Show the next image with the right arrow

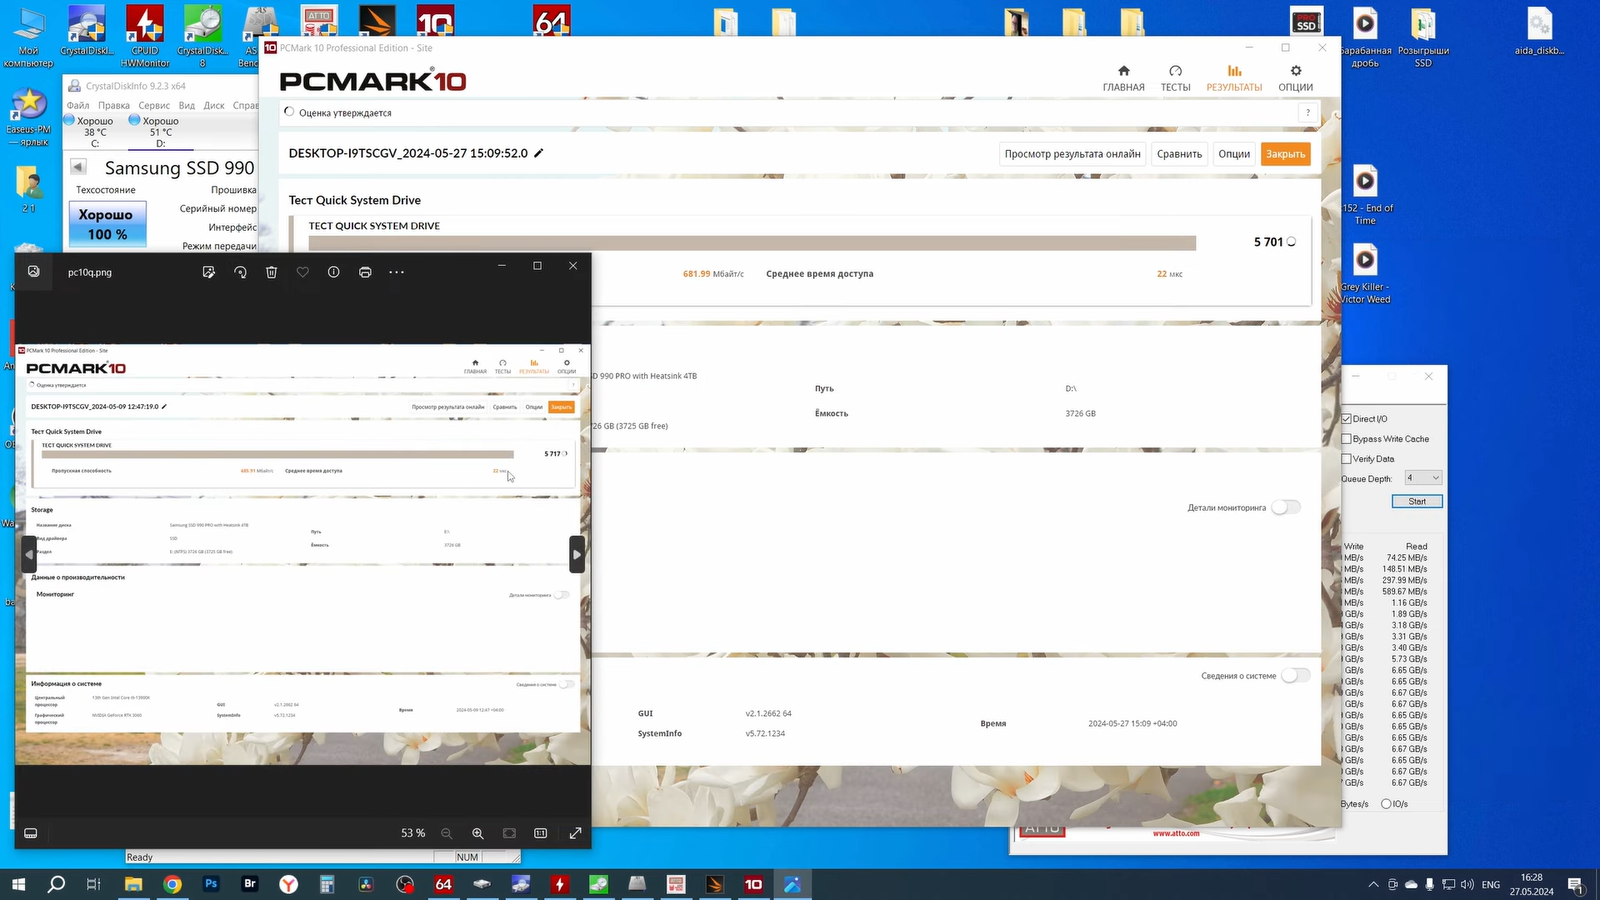coord(577,554)
